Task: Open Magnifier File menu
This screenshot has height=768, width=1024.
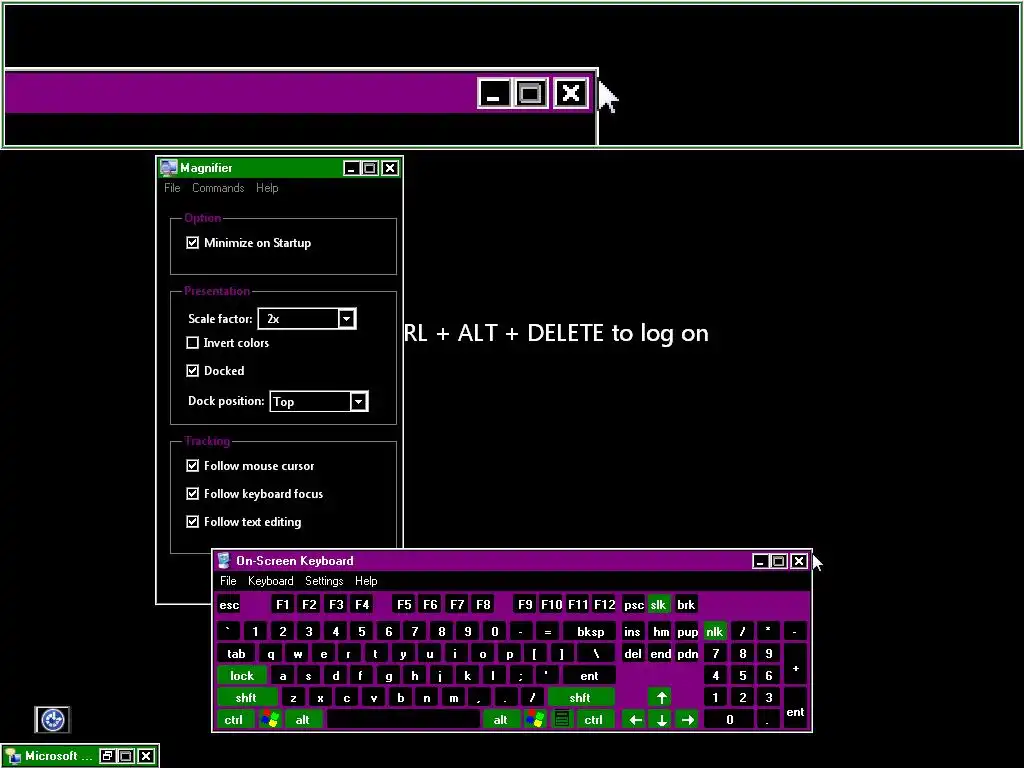Action: coord(172,188)
